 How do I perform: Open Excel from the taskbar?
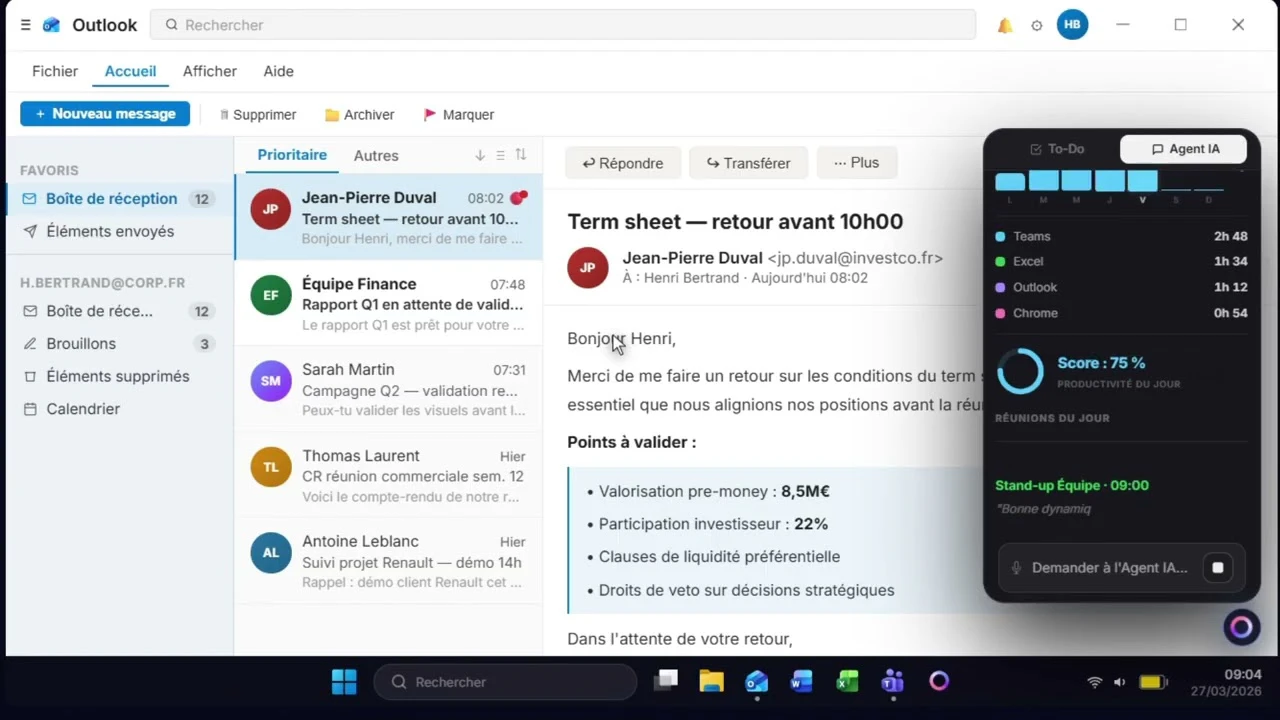tap(847, 682)
